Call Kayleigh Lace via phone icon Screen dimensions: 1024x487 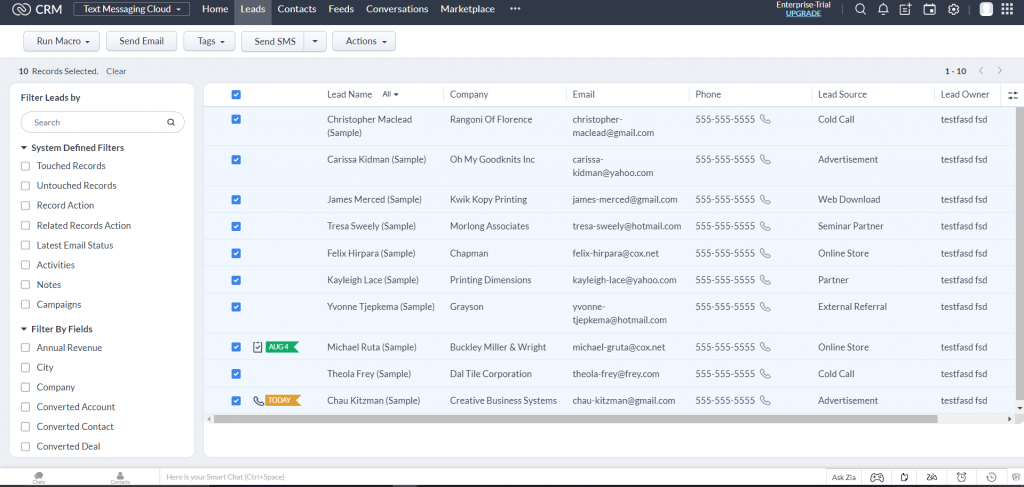[765, 279]
